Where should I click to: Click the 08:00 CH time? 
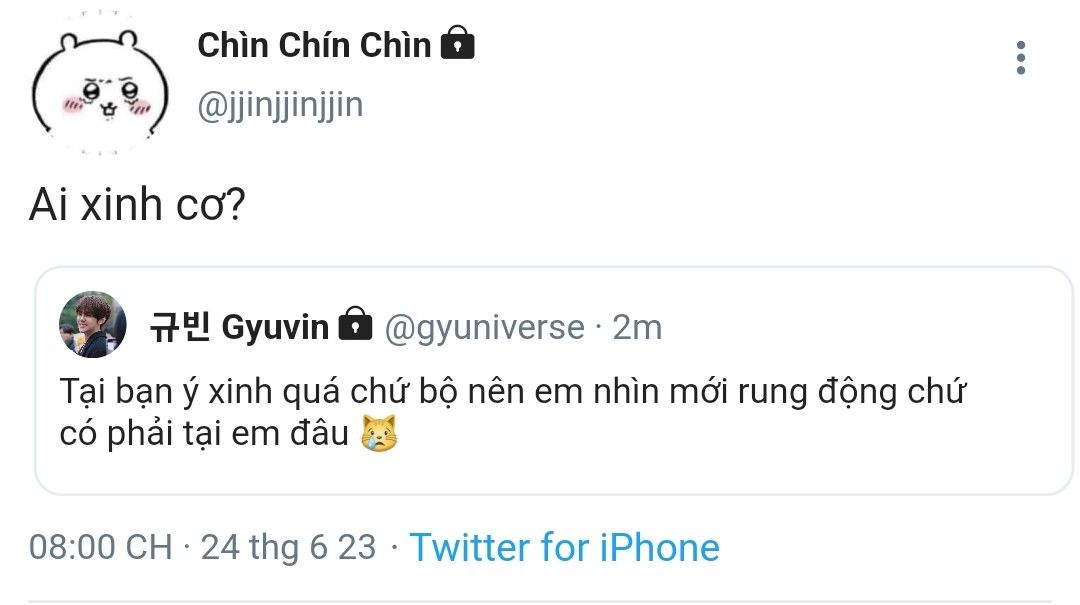tap(100, 547)
